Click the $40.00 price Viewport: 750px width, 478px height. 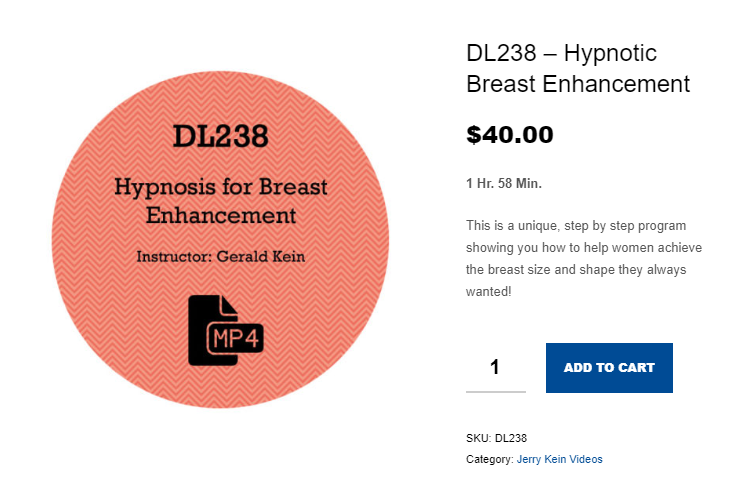[x=509, y=134]
